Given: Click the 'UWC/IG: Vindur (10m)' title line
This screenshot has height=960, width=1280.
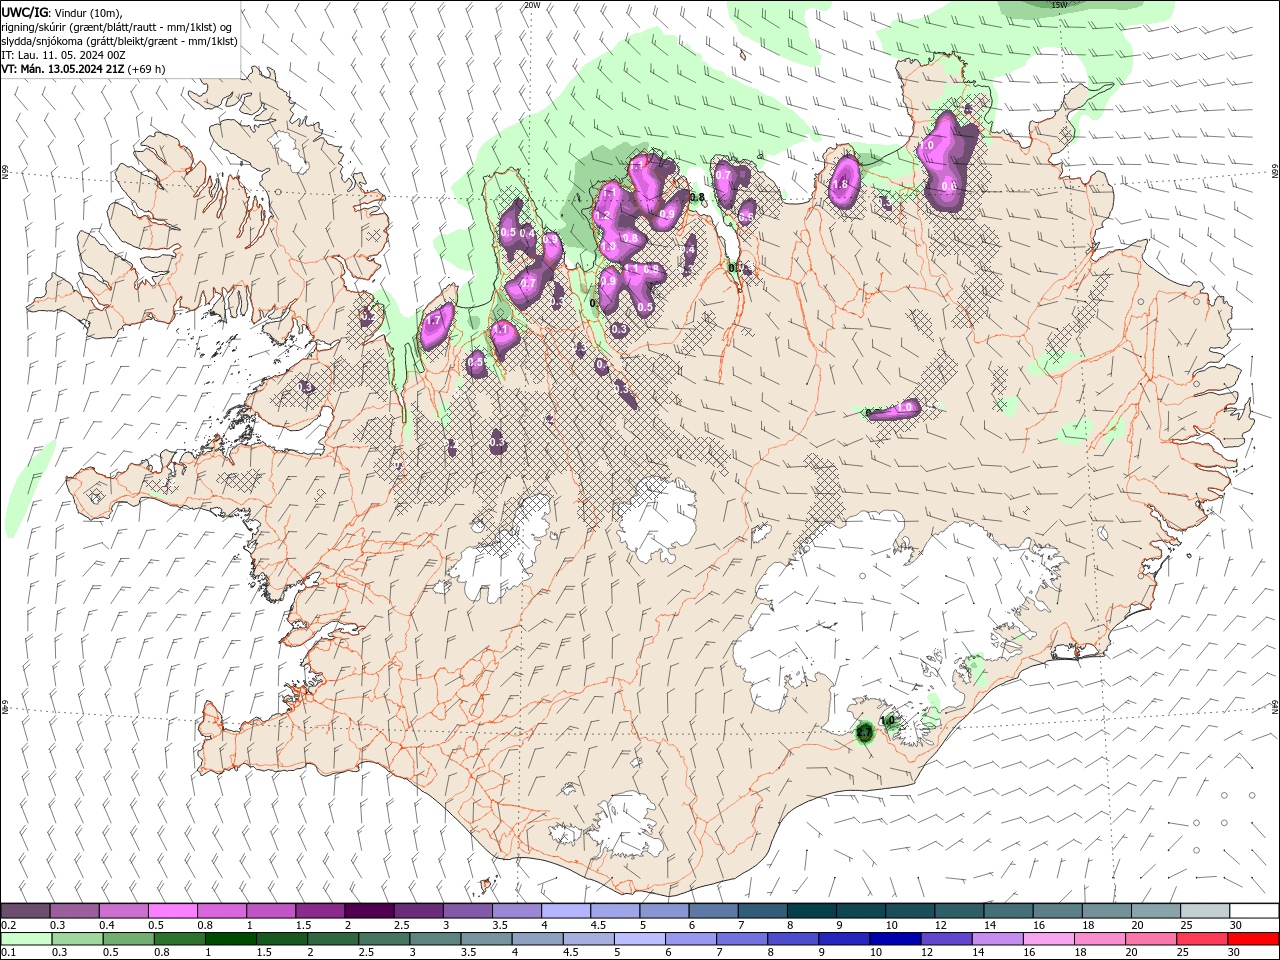Looking at the screenshot, I should pos(61,12).
